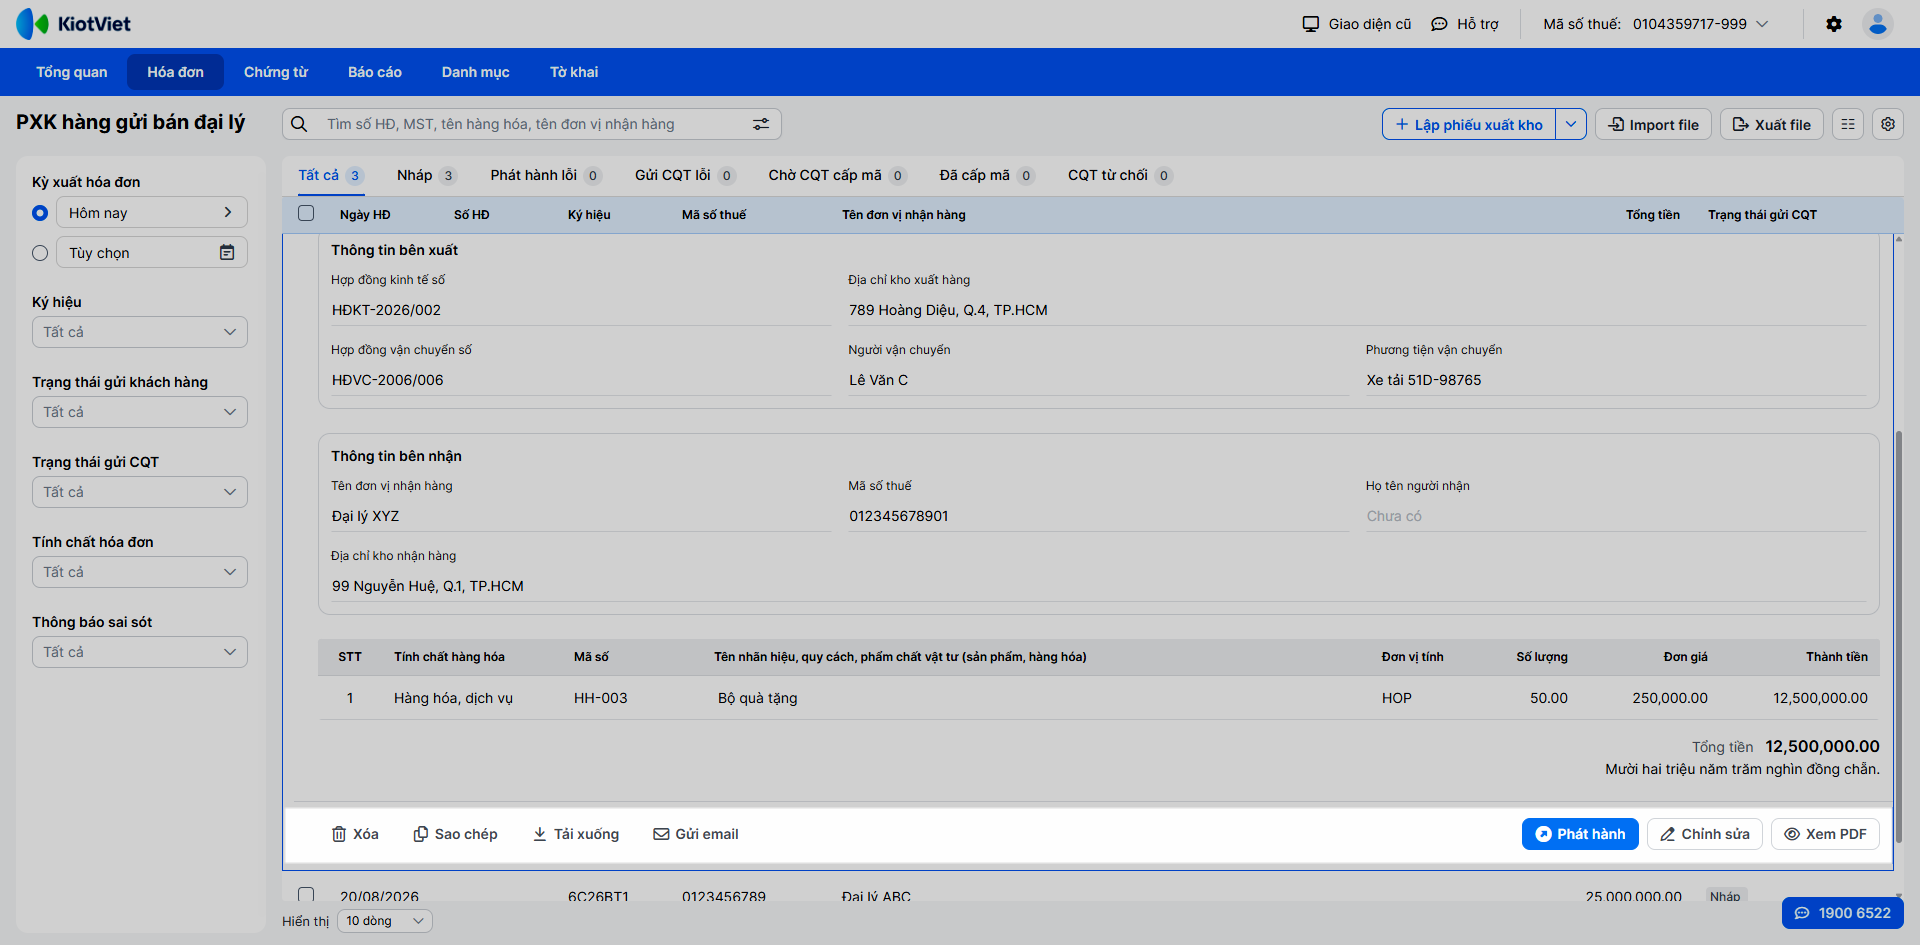Click the Phát hành publish button
Screen dimensions: 1920x945
coord(1580,834)
